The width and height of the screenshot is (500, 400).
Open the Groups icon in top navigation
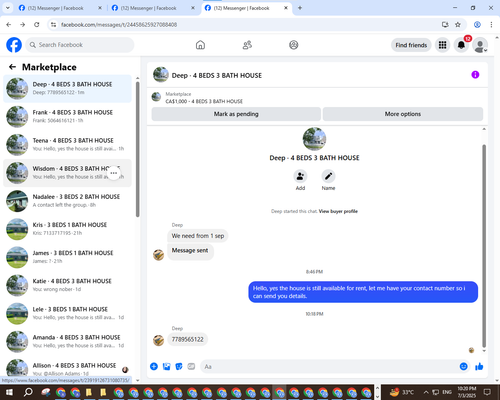294,45
